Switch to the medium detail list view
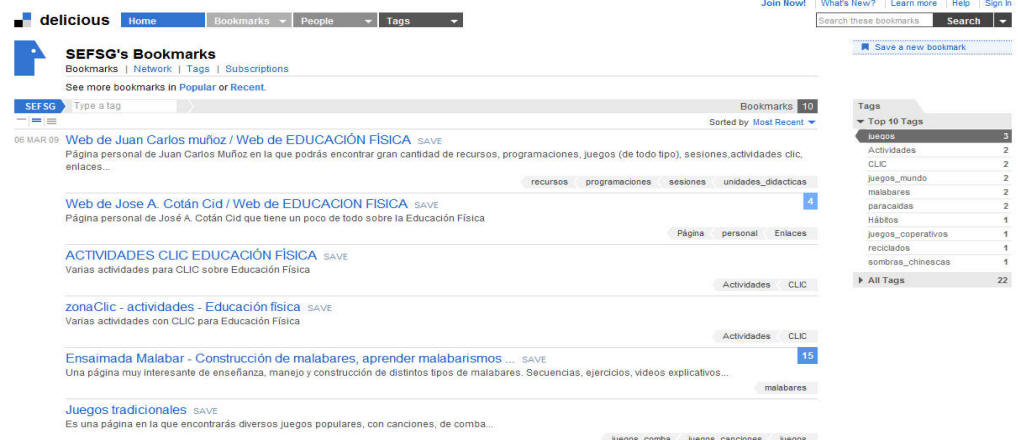The image size is (1018, 440). pyautogui.click(x=36, y=121)
